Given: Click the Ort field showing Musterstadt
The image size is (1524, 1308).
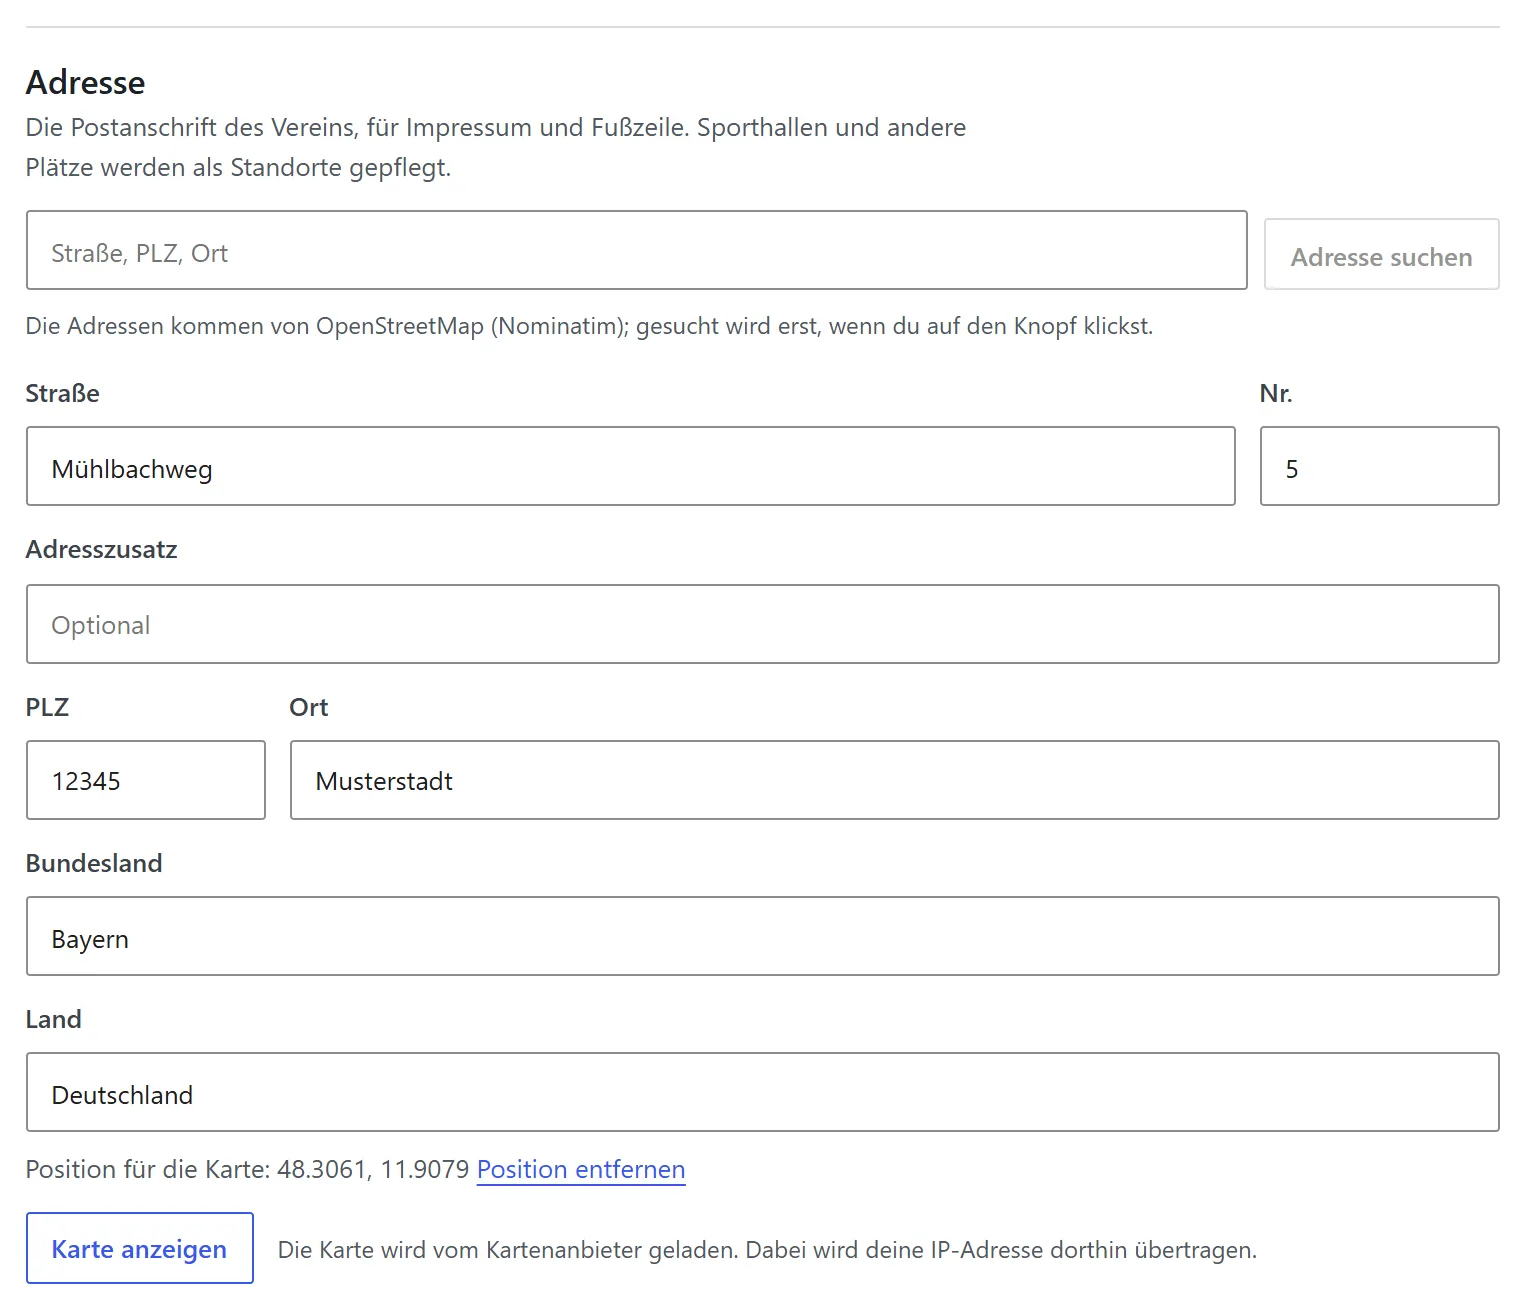Looking at the screenshot, I should (894, 780).
